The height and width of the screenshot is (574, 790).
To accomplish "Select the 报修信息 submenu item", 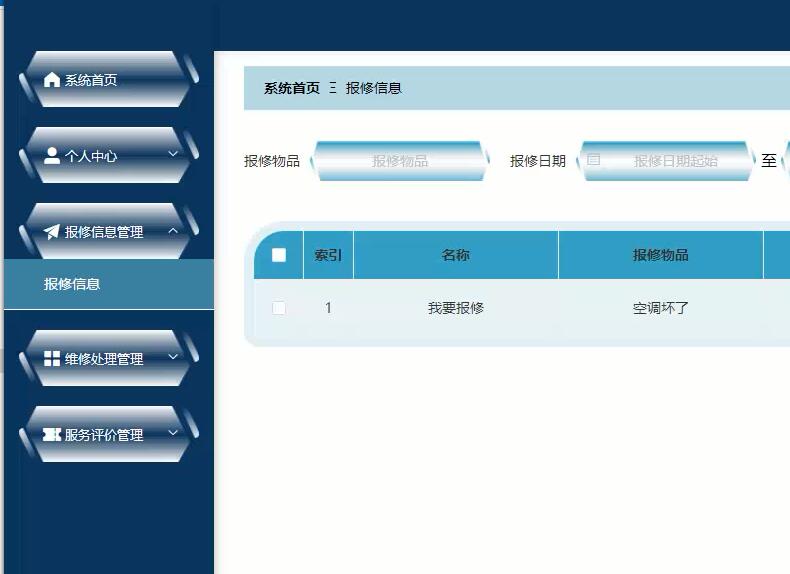I will pyautogui.click(x=109, y=284).
